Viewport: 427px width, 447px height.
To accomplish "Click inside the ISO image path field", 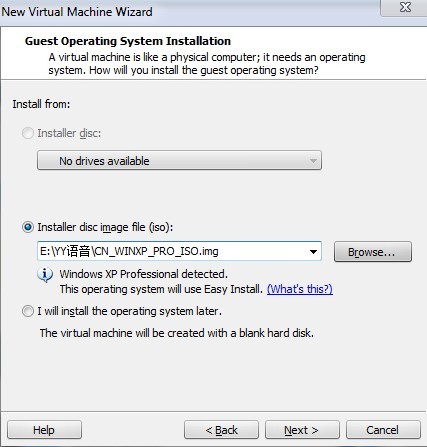I will pyautogui.click(x=170, y=251).
